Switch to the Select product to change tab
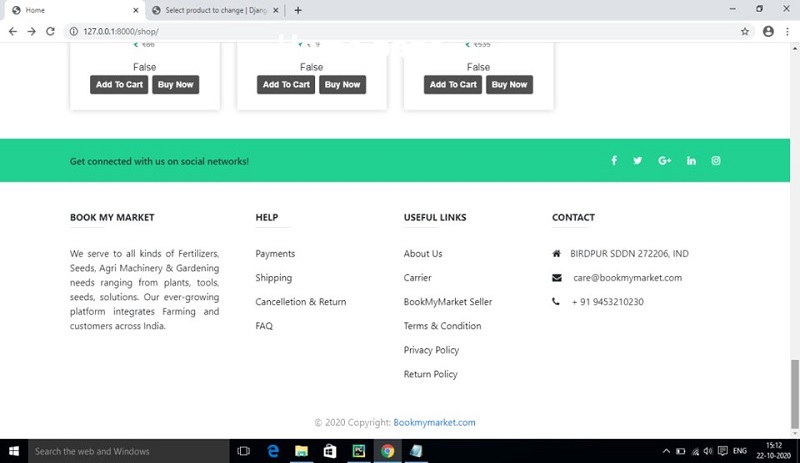Image resolution: width=800 pixels, height=463 pixels. [x=215, y=10]
